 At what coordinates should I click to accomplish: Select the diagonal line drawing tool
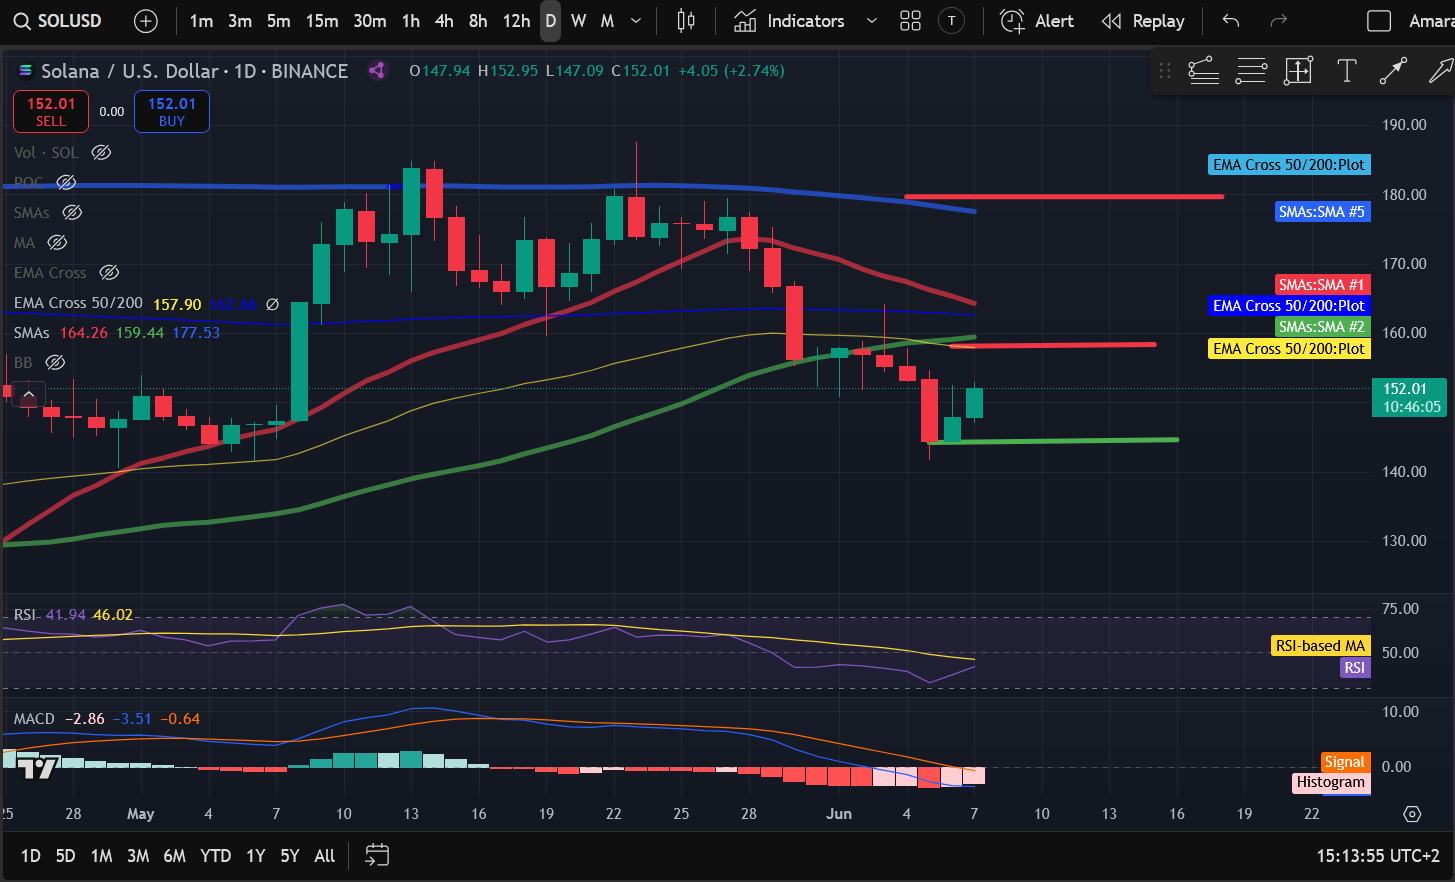pos(1393,71)
